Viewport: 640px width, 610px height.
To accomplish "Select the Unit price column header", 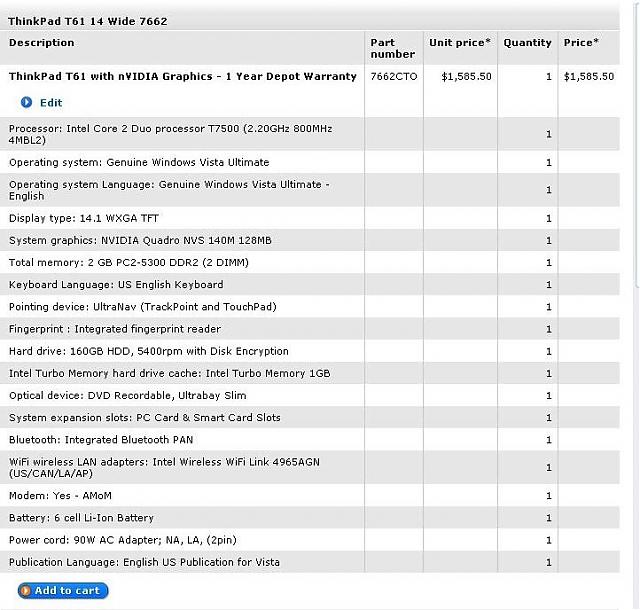I will coord(460,43).
